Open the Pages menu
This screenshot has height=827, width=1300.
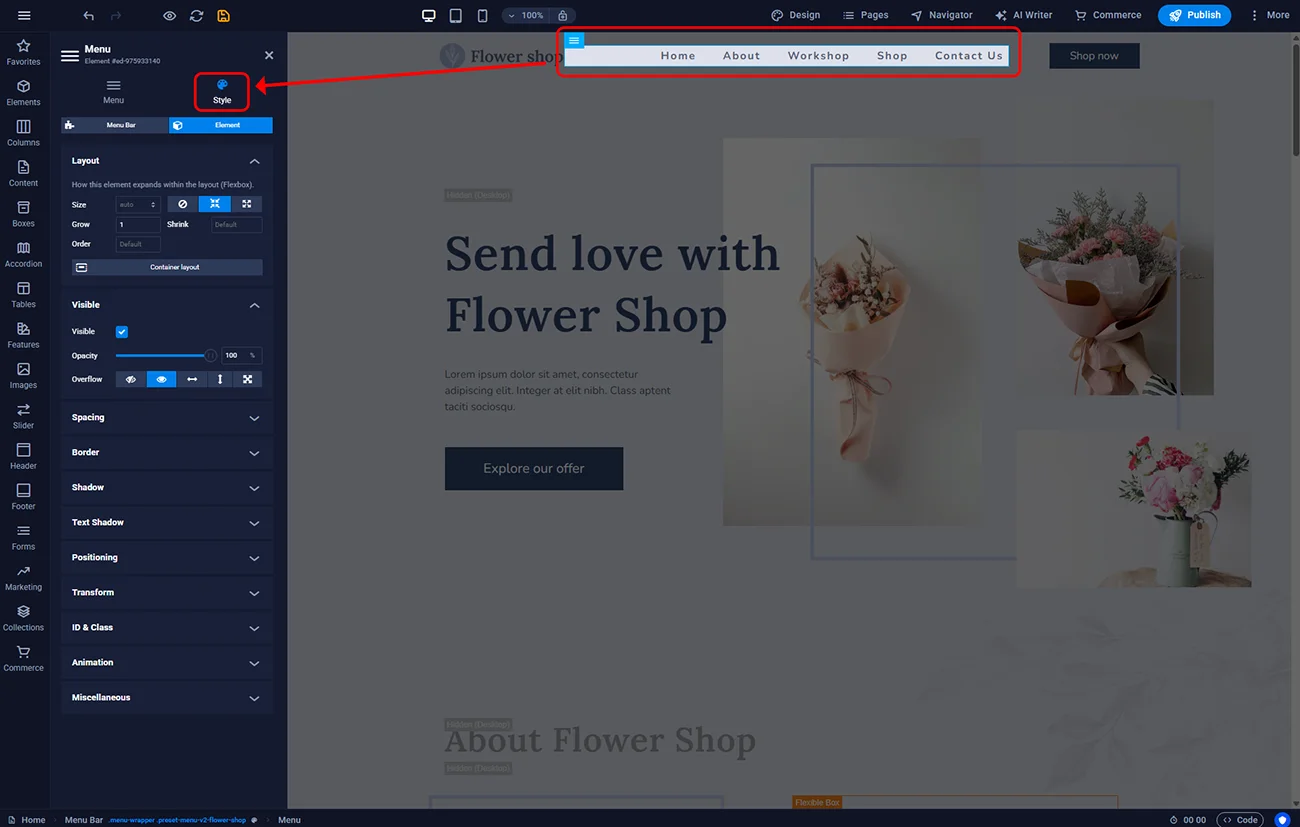coord(865,15)
